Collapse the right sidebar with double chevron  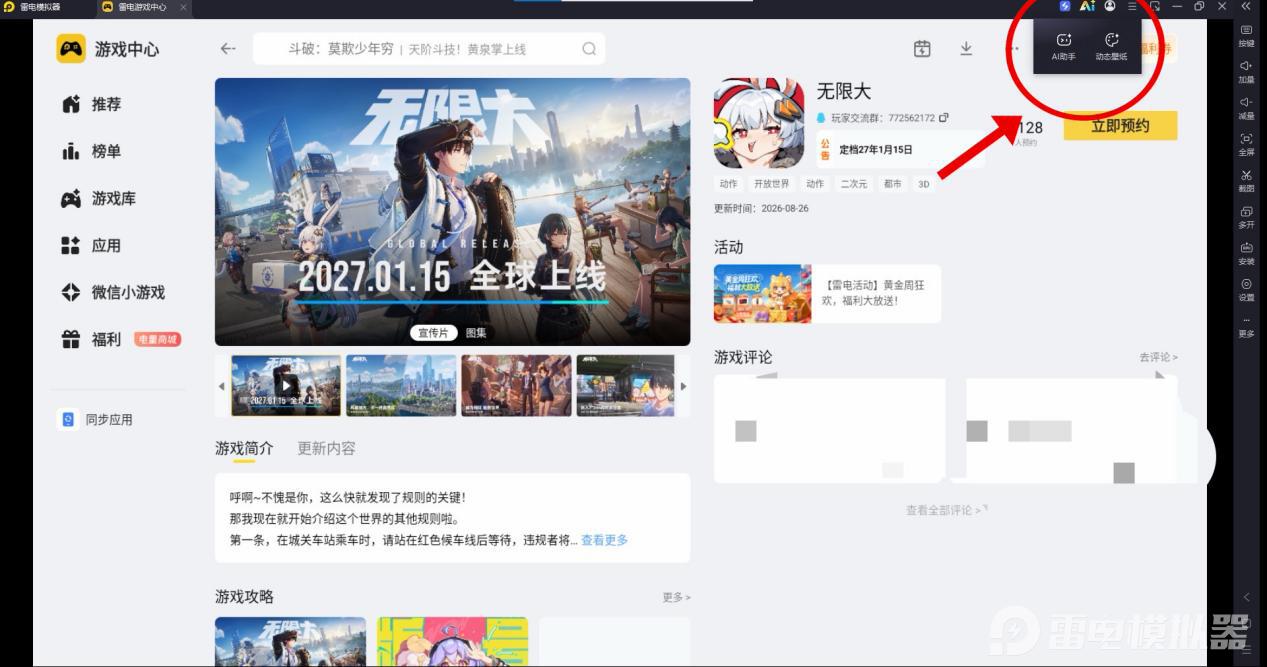click(1245, 6)
